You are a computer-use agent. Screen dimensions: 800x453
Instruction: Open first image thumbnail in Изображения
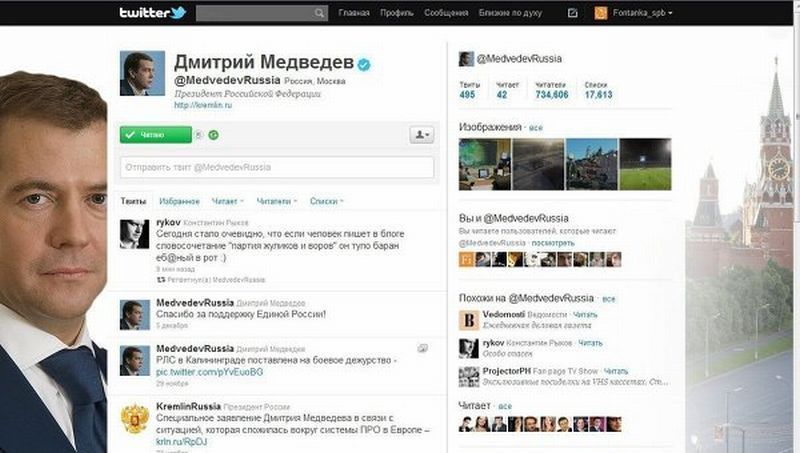(485, 164)
